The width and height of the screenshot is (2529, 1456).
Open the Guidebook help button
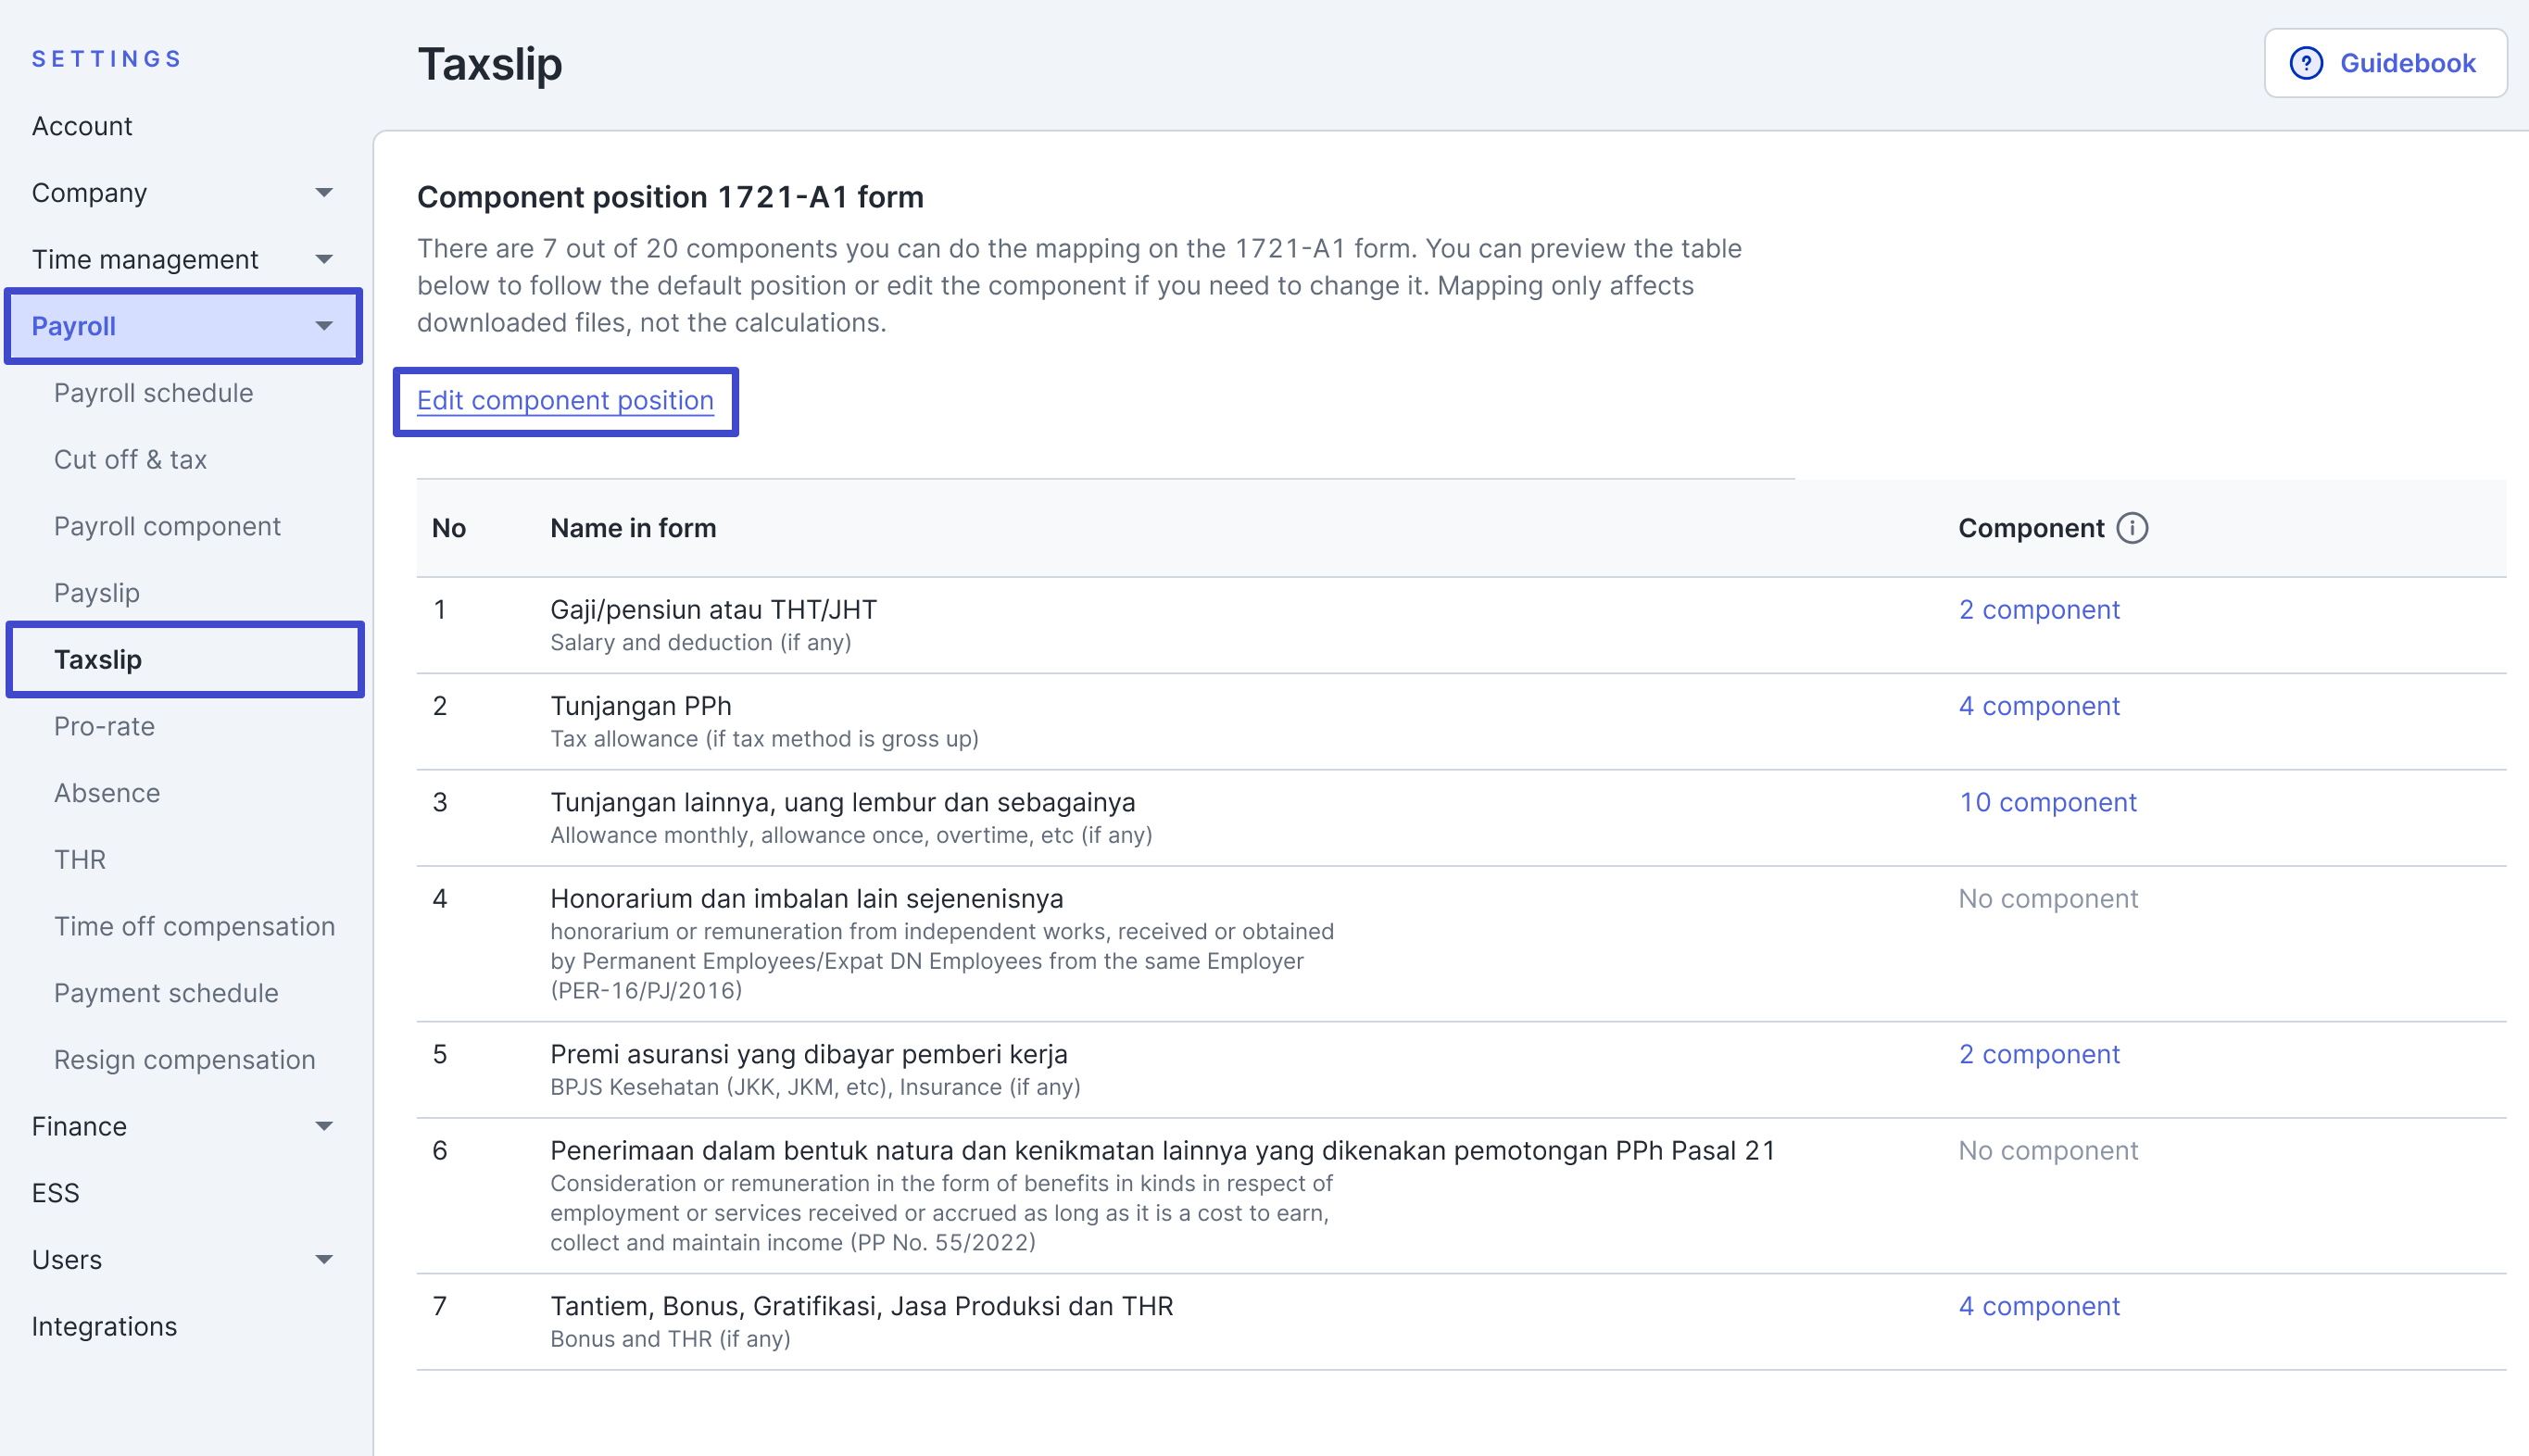coord(2384,63)
